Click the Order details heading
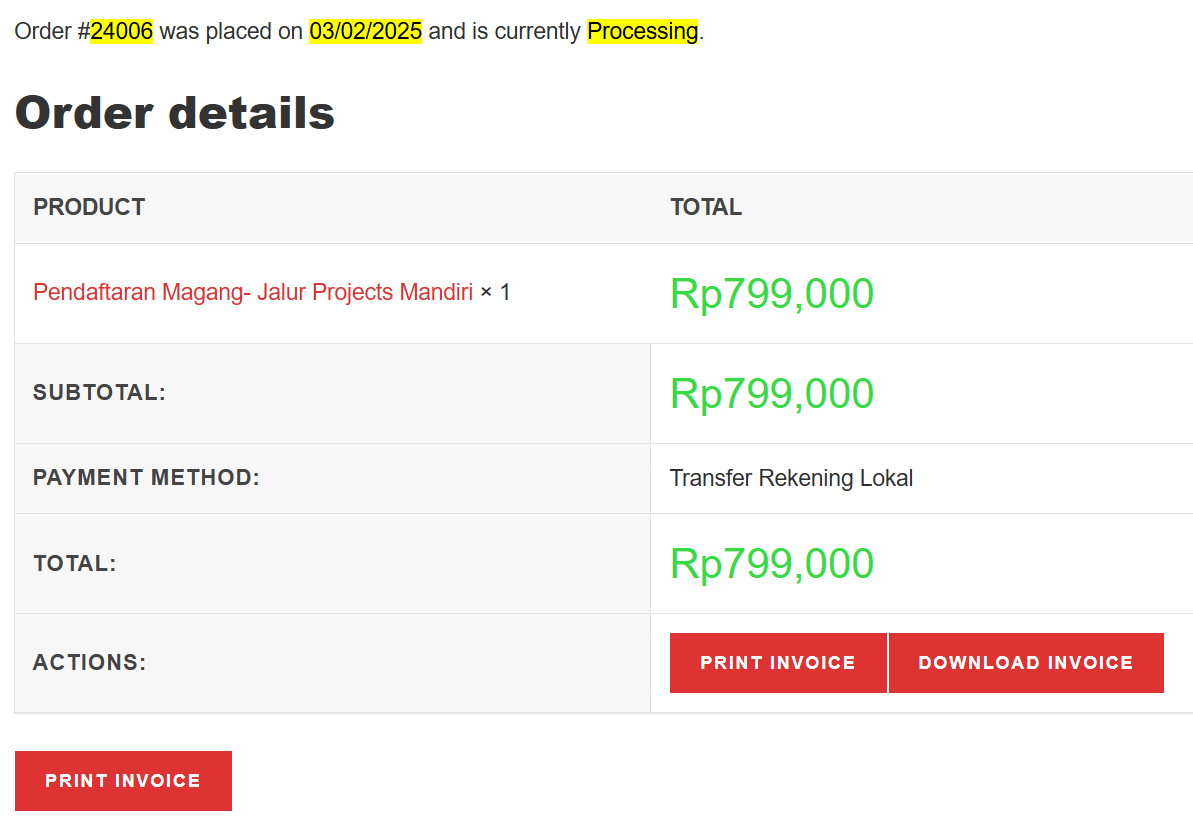The height and width of the screenshot is (827, 1193). click(x=175, y=113)
